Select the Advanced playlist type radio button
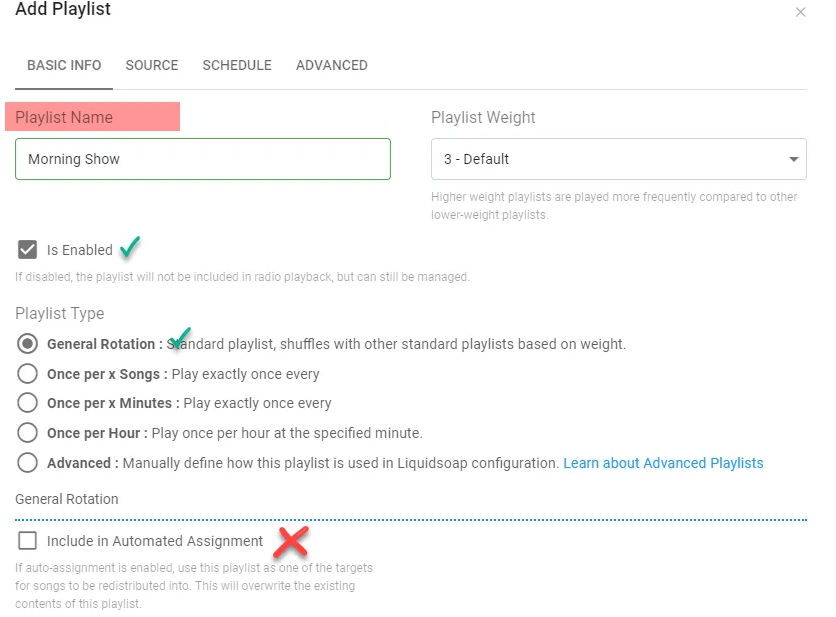Image resolution: width=836 pixels, height=617 pixels. click(x=28, y=463)
